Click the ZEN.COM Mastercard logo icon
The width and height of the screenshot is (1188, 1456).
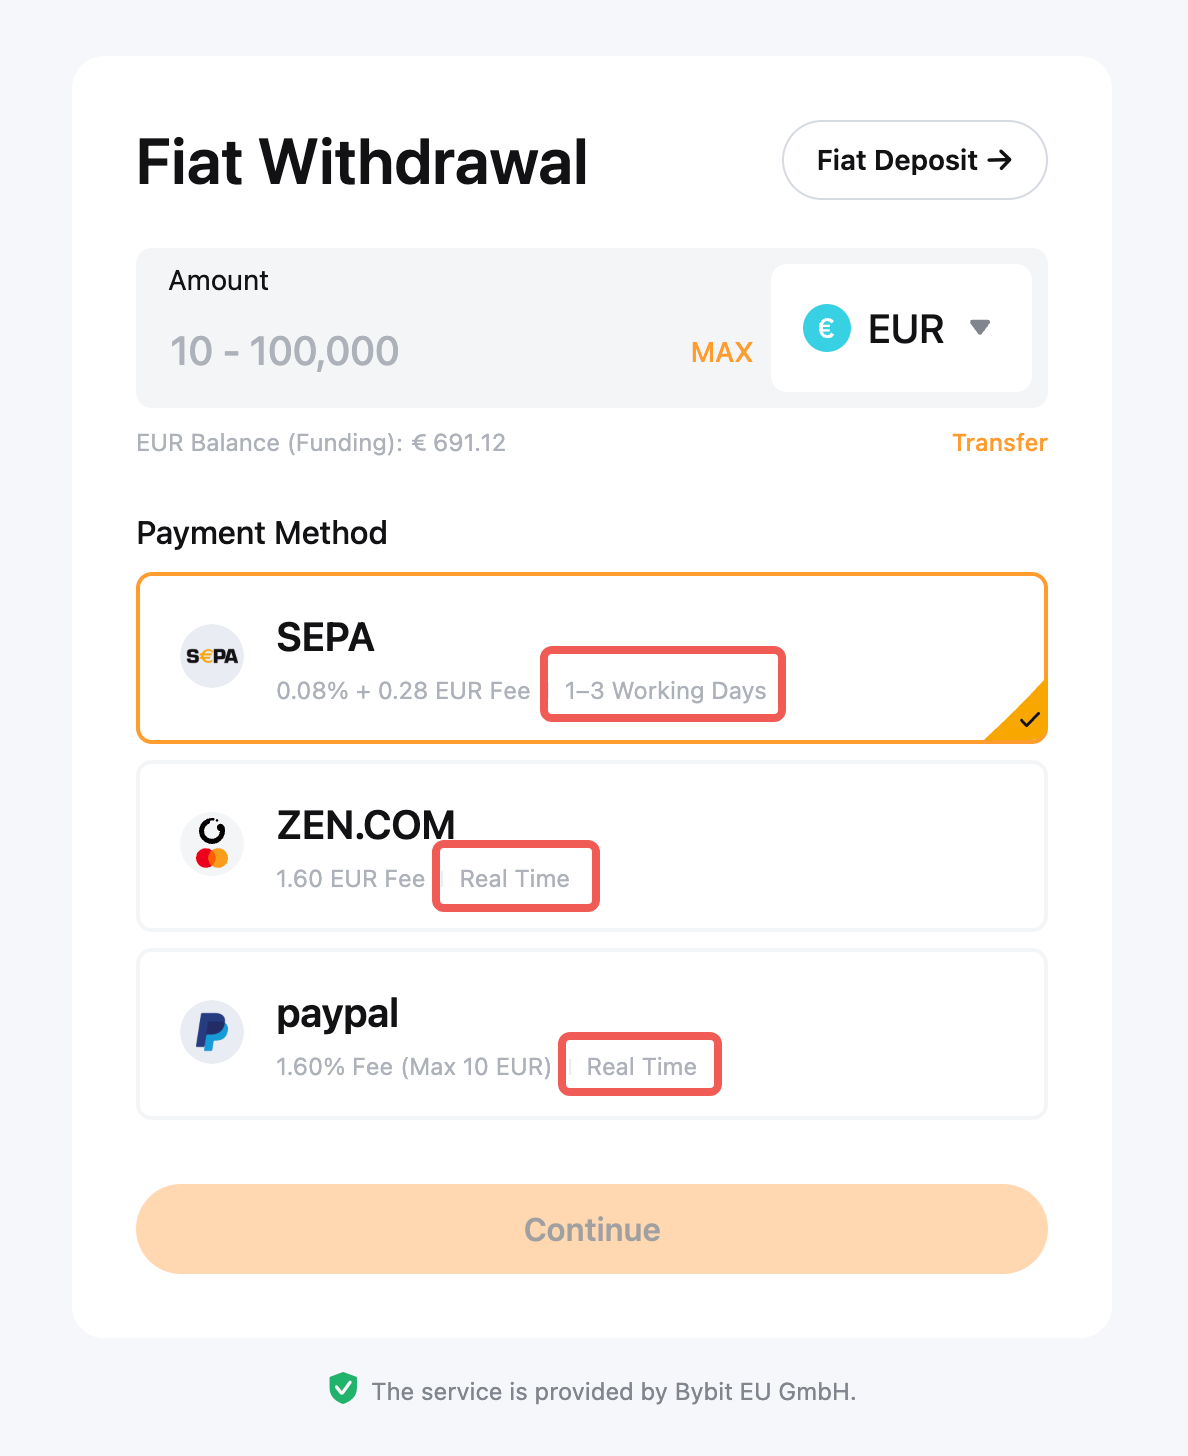tap(212, 845)
